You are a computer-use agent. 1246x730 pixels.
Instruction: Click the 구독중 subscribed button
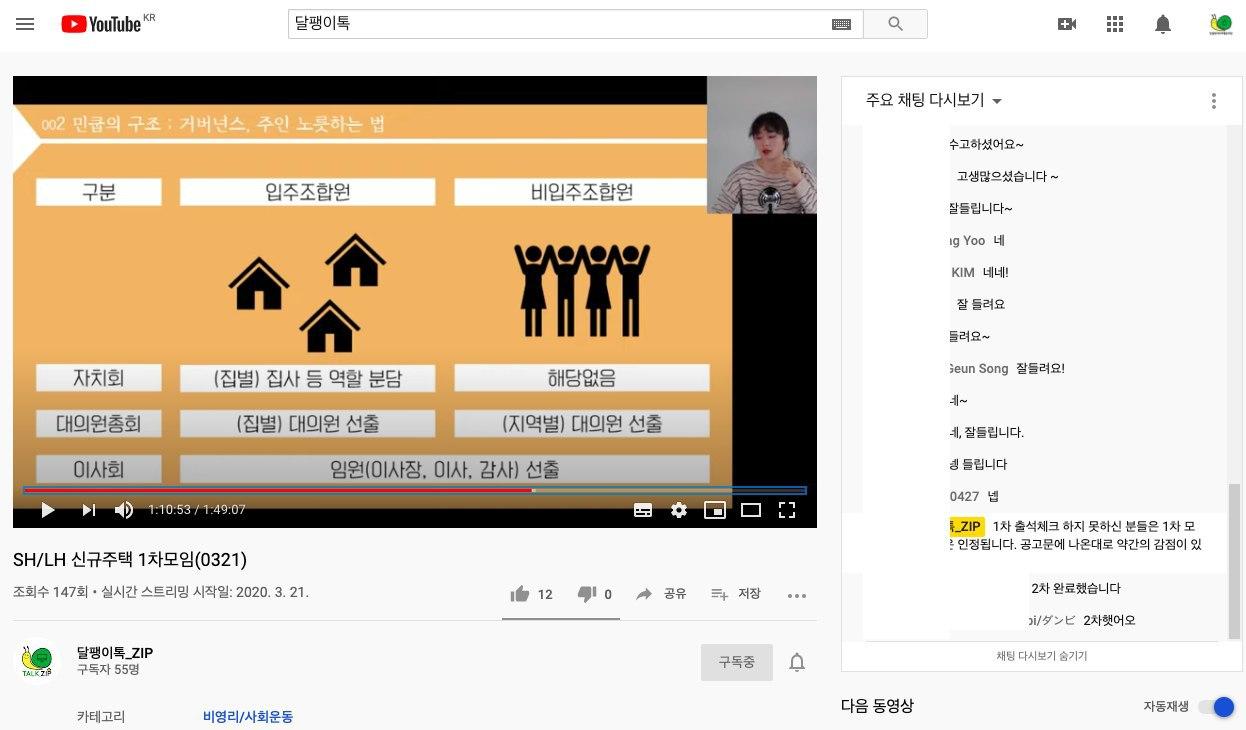737,662
